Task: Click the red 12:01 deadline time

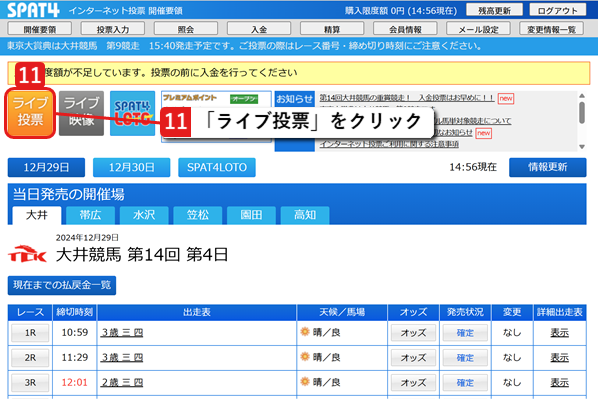Action: (x=75, y=382)
